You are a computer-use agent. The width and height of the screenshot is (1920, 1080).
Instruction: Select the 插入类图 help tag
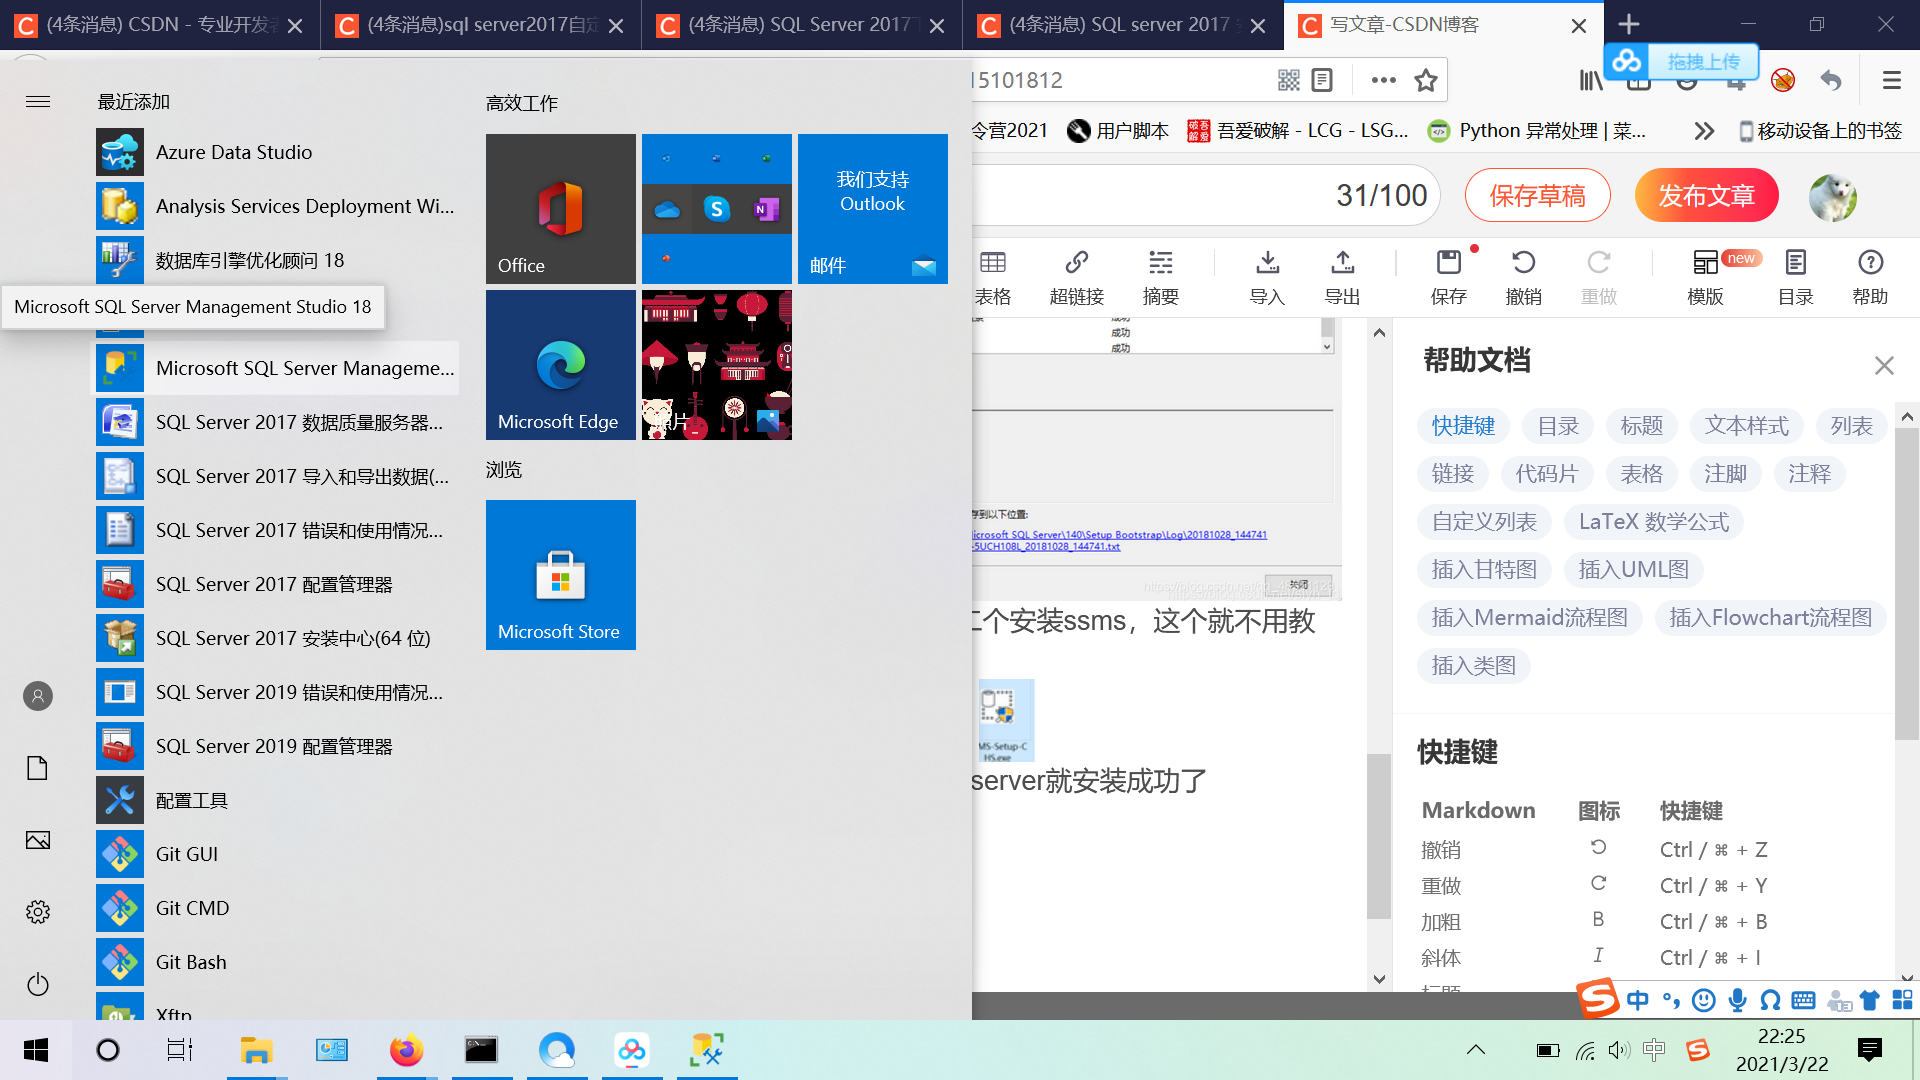coord(1474,666)
